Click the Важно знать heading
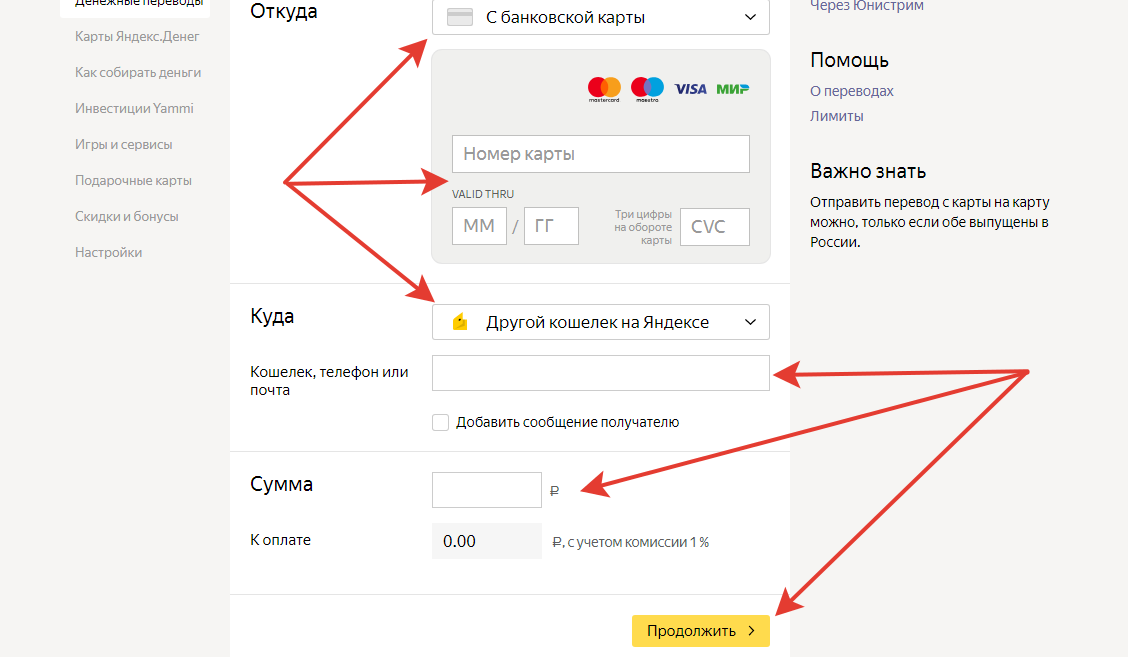 click(x=868, y=171)
